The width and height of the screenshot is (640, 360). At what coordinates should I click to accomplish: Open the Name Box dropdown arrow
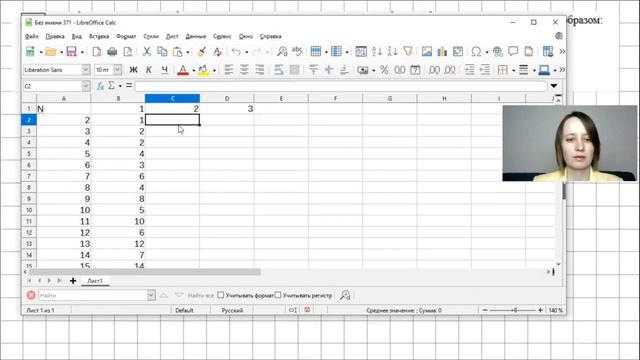tap(86, 86)
